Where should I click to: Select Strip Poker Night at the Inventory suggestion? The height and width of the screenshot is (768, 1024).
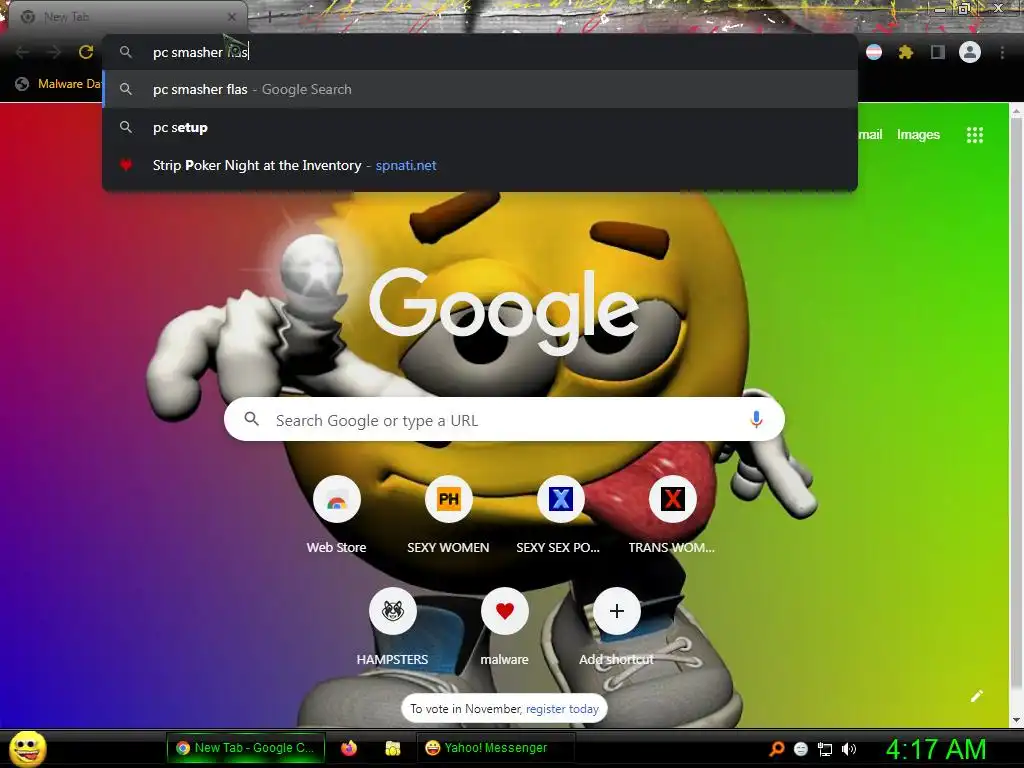480,165
